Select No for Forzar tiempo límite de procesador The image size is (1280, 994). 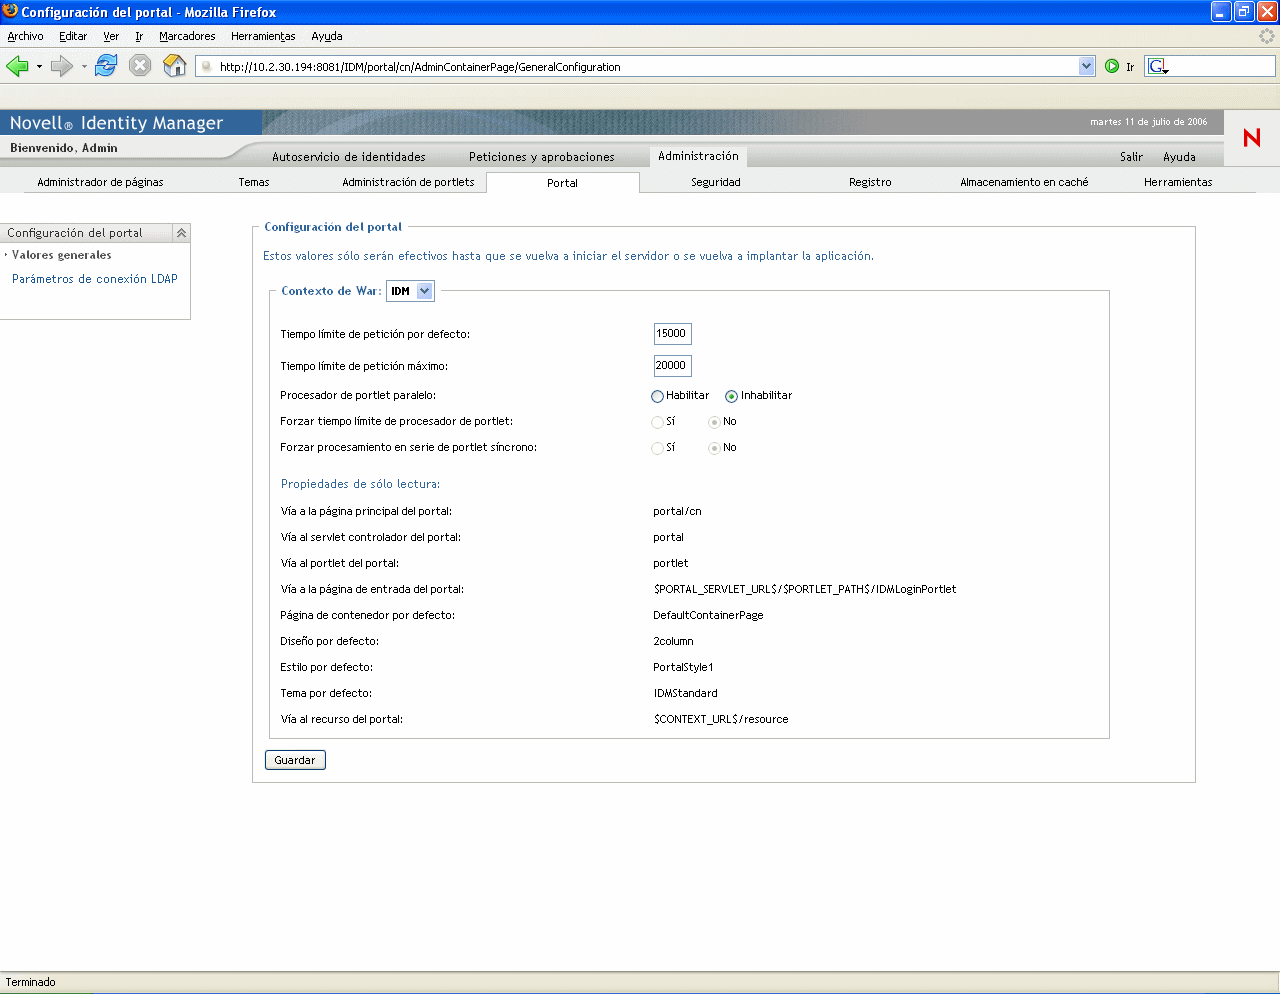[x=714, y=422]
